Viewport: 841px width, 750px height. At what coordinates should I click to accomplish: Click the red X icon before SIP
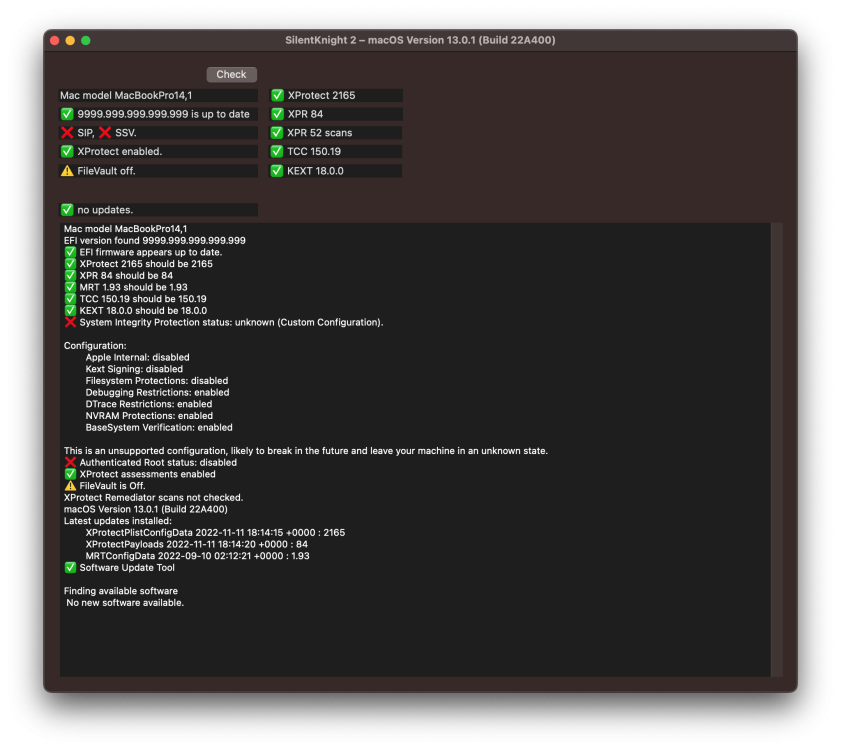click(67, 133)
